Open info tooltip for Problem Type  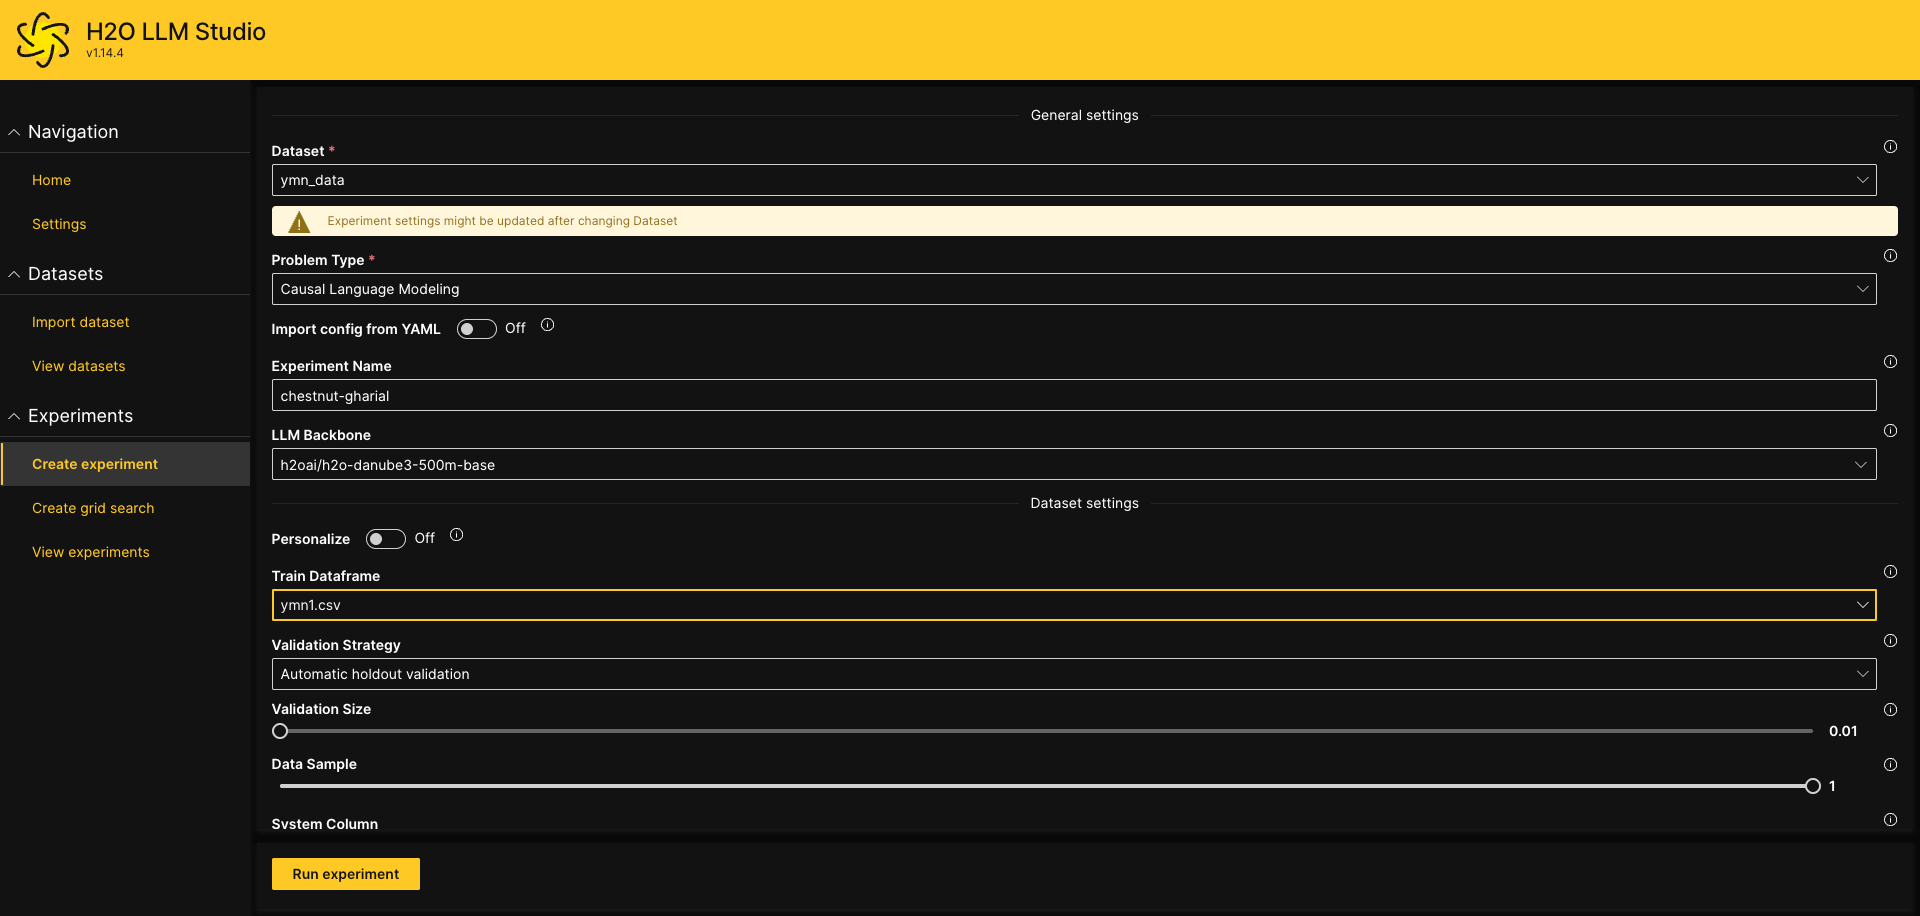click(x=1890, y=256)
